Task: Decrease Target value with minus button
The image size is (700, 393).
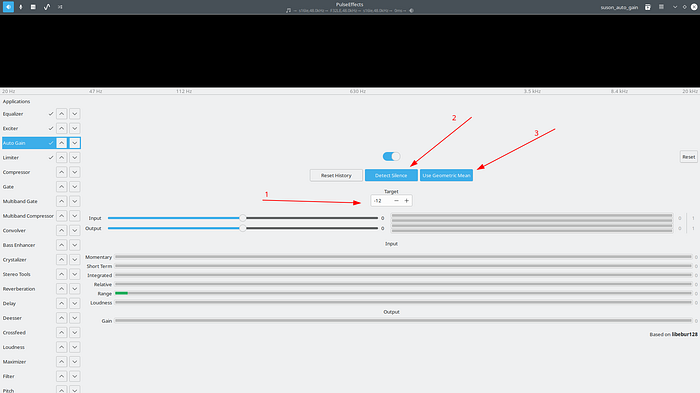Action: [x=396, y=201]
